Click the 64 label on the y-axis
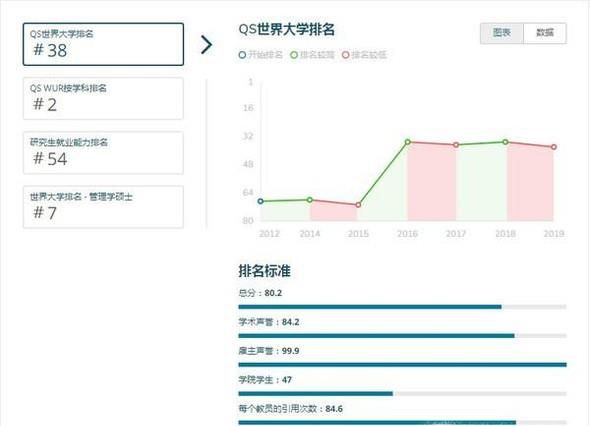Viewport: 590px width, 426px height. [x=248, y=192]
